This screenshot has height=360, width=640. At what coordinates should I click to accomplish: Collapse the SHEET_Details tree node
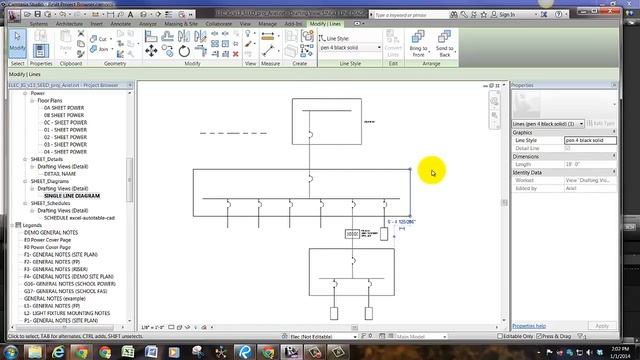tap(25, 159)
